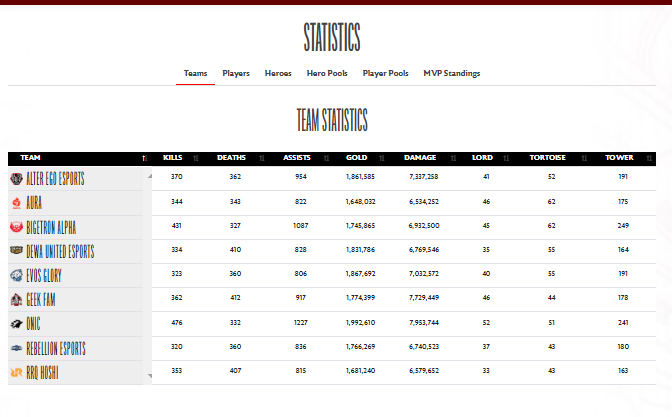Click the TOWER column header
672x417 pixels.
(x=619, y=158)
